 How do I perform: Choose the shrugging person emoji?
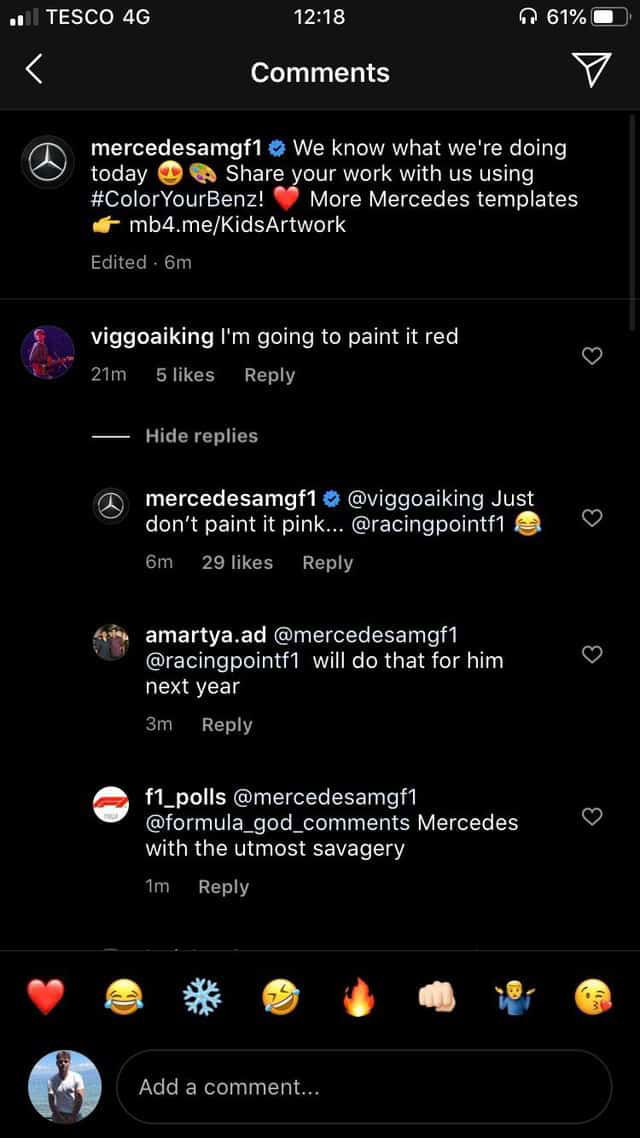point(515,996)
